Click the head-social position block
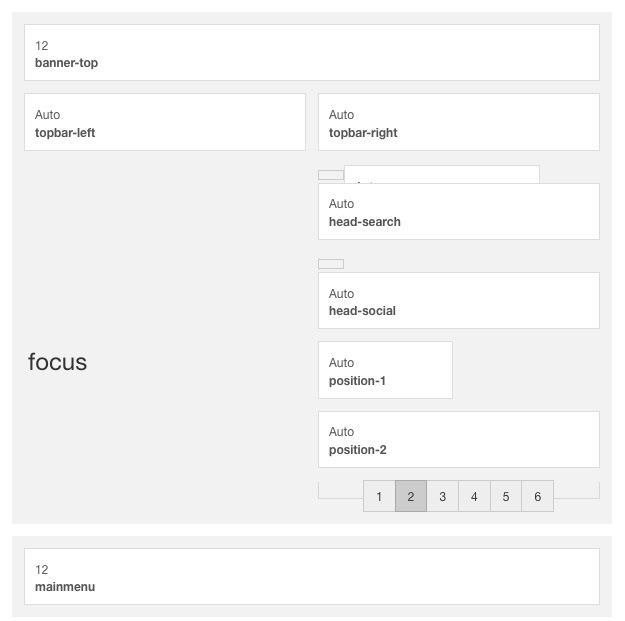Screen dimensions: 625x621 (459, 301)
